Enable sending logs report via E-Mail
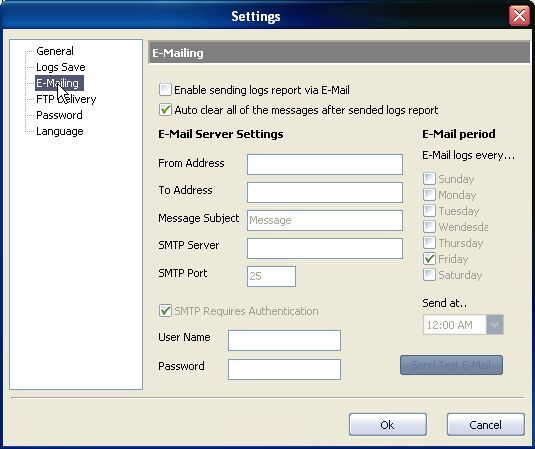The image size is (535, 449). click(x=165, y=90)
